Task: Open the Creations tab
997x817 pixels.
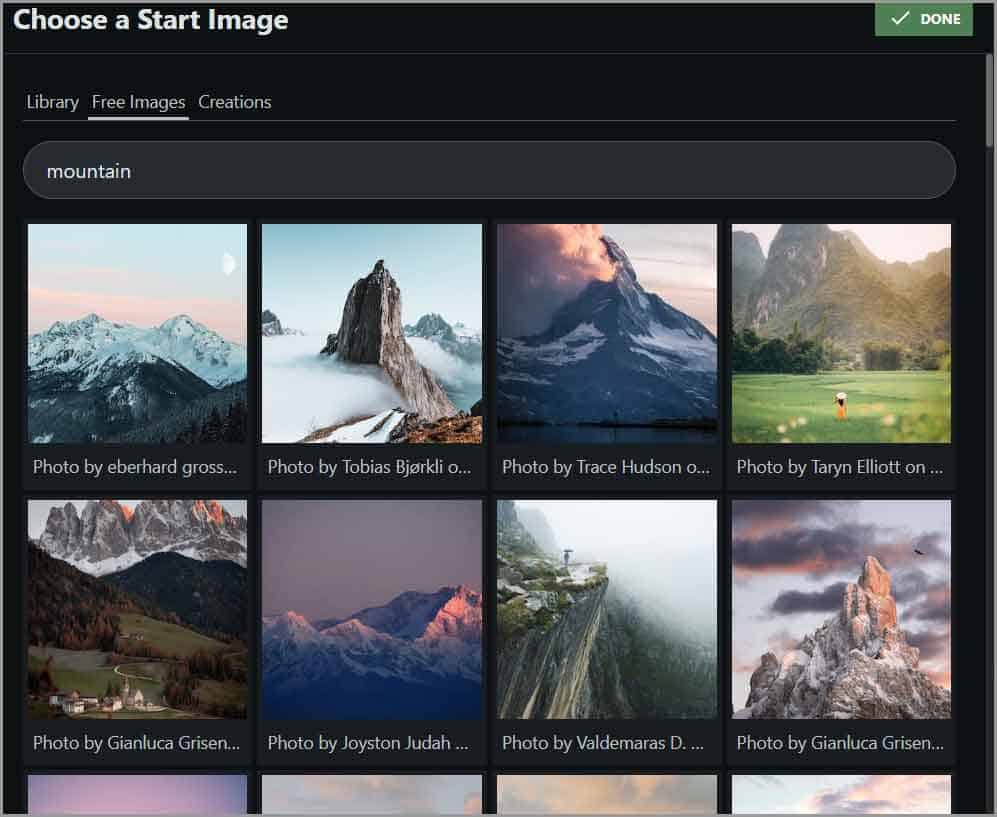Action: pyautogui.click(x=234, y=102)
